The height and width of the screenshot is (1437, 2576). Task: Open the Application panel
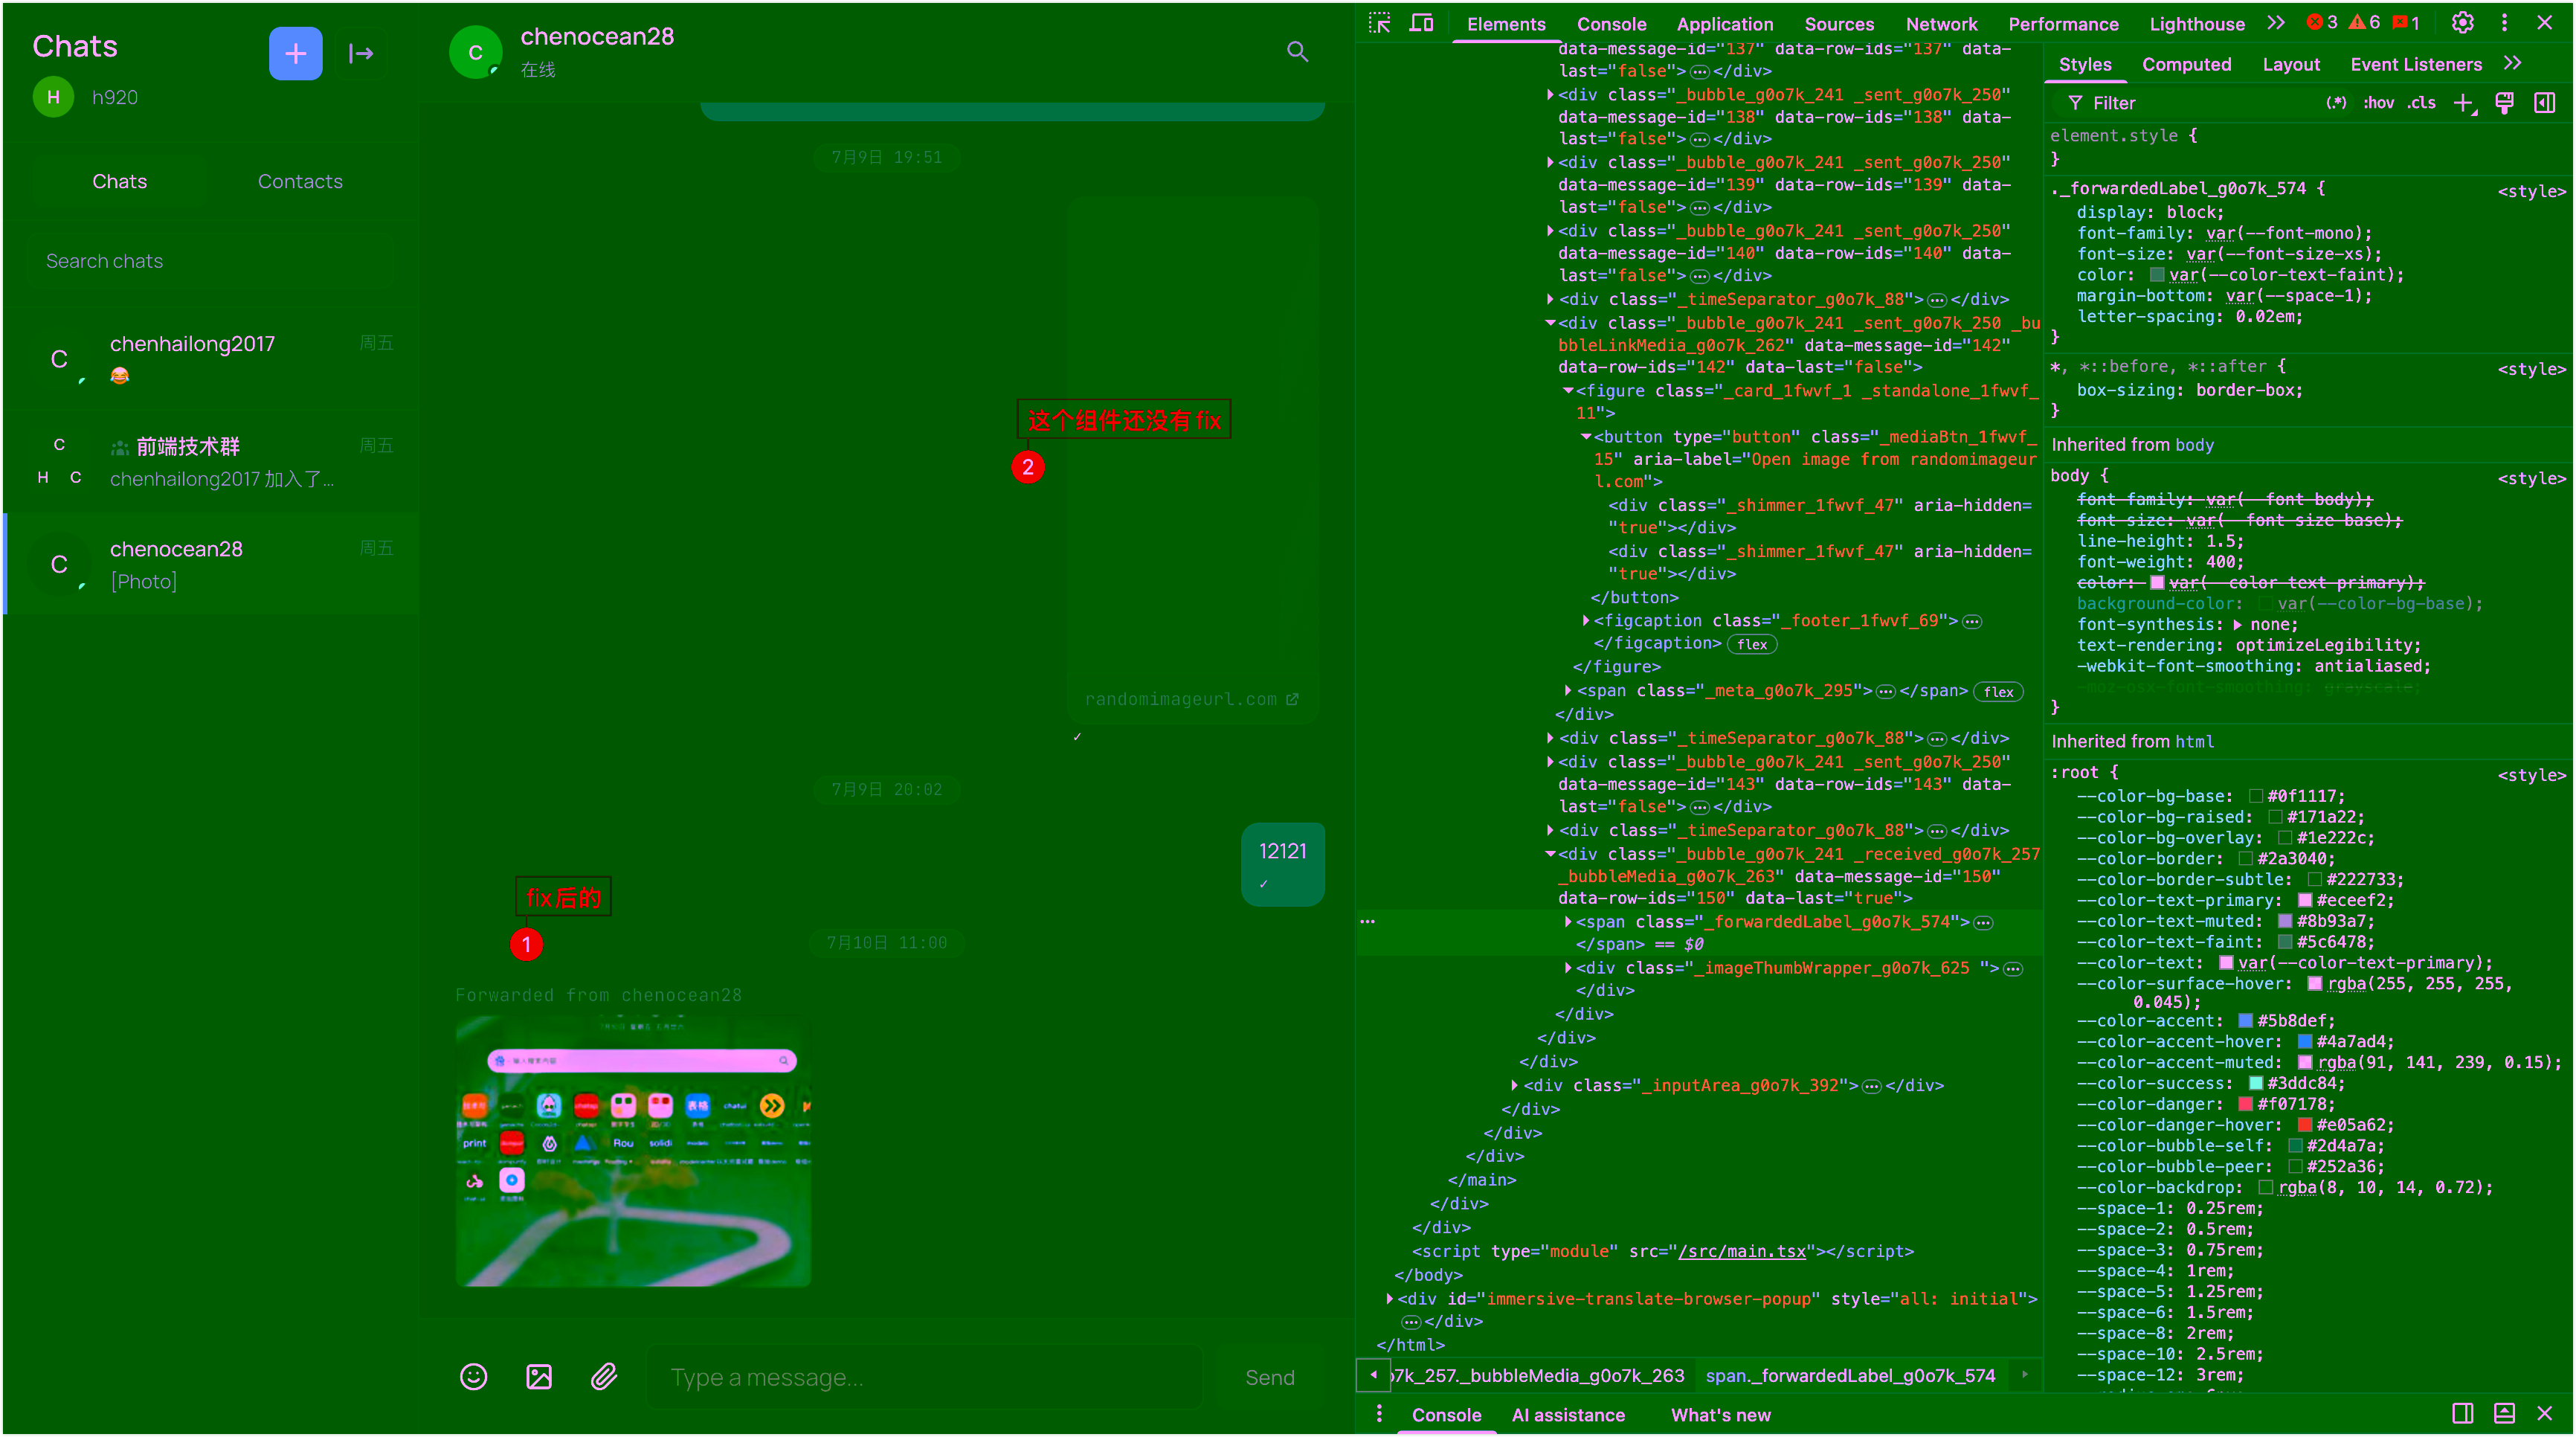[1724, 24]
